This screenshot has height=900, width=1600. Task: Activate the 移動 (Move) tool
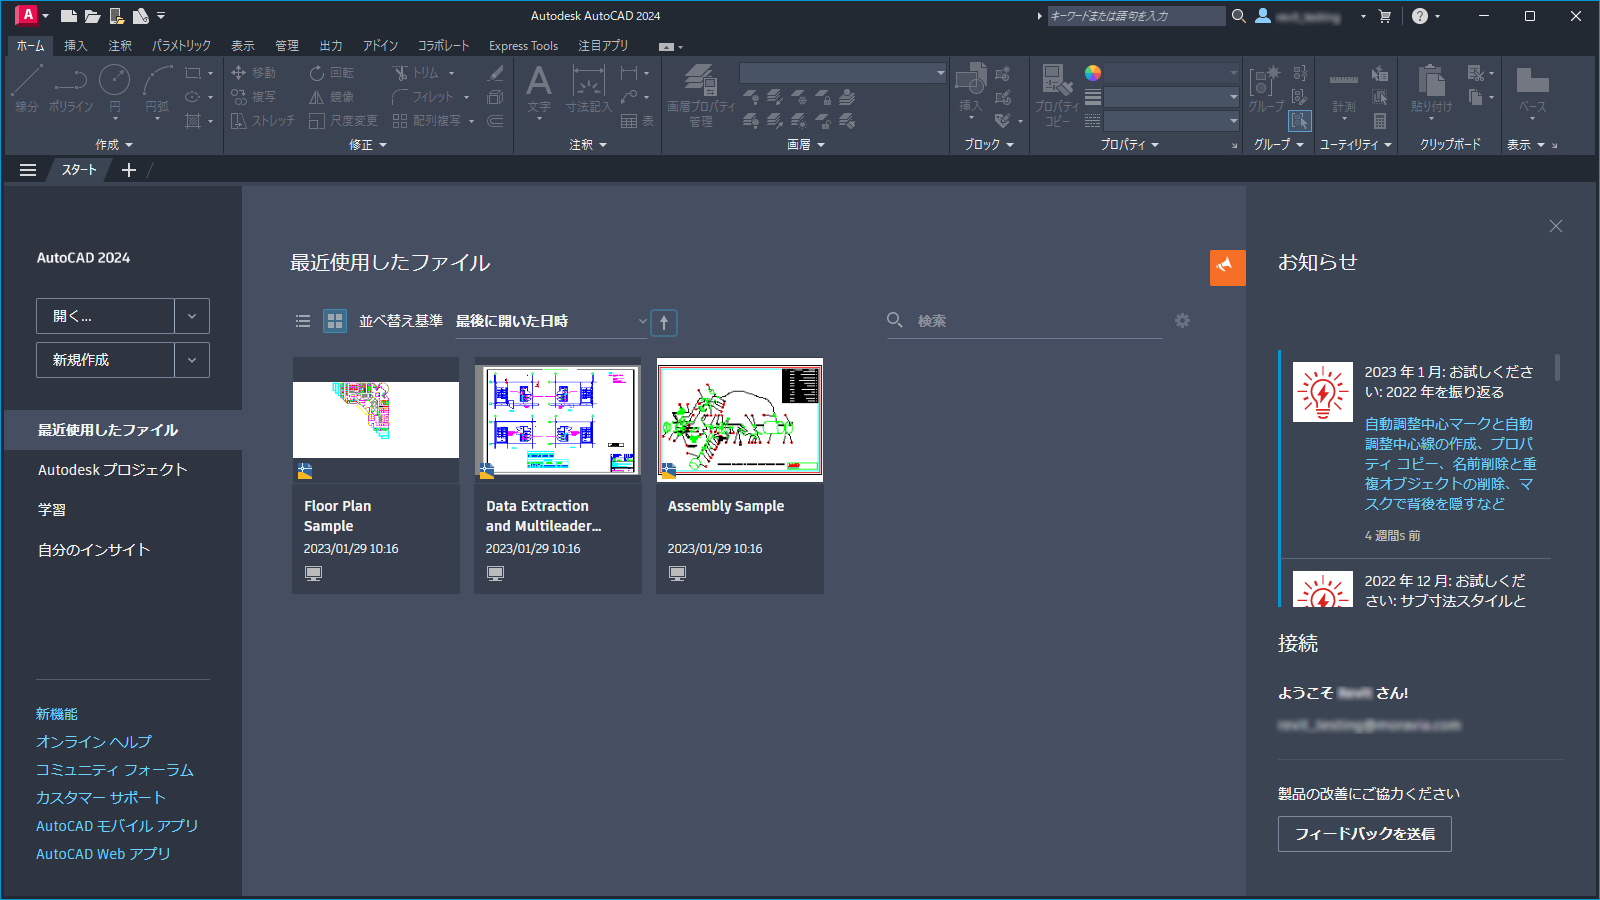tap(255, 72)
